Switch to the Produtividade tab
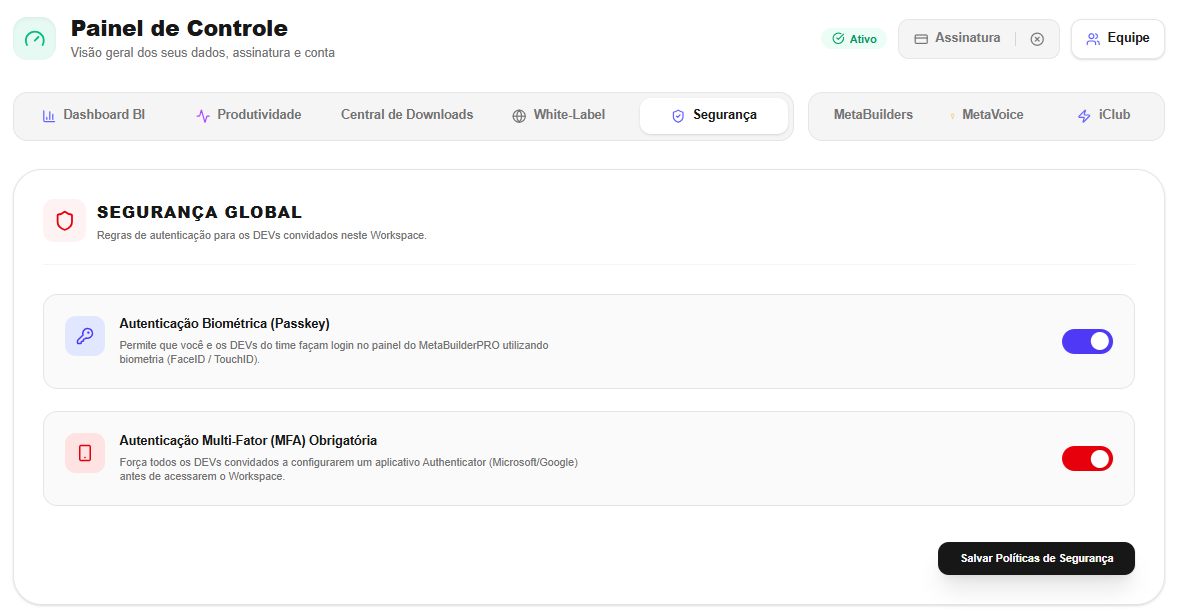Image resolution: width=1187 pixels, height=613 pixels. point(249,116)
